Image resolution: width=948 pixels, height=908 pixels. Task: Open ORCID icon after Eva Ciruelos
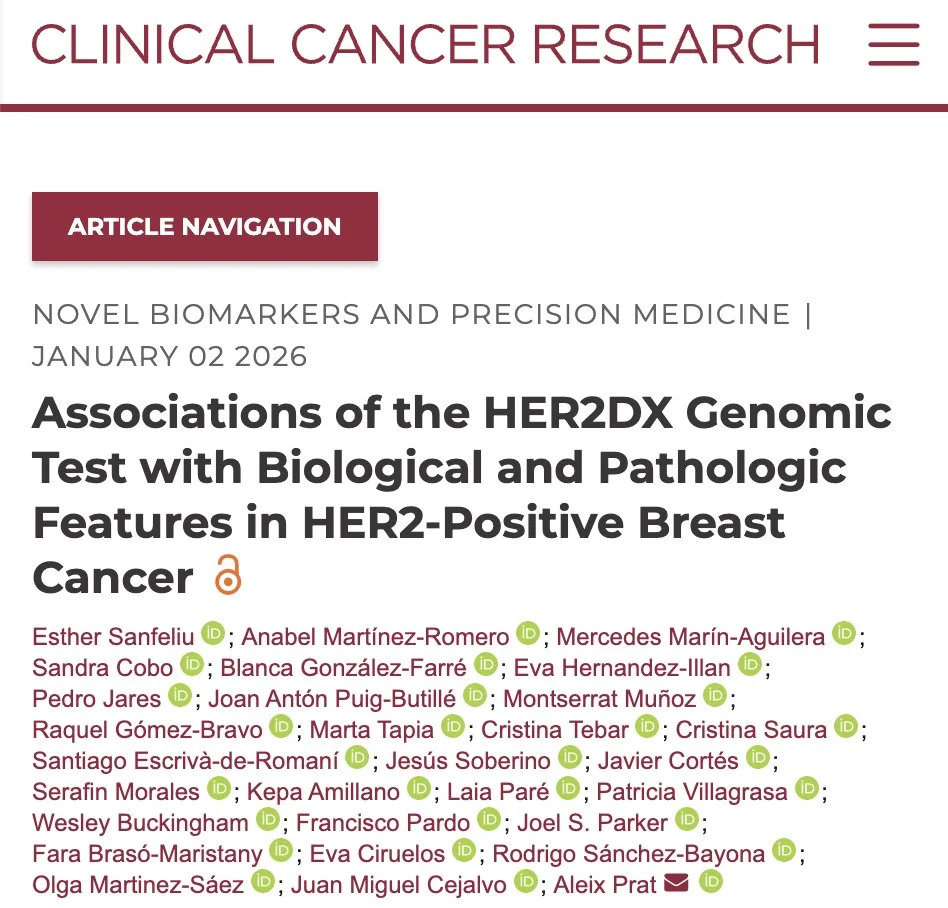click(x=463, y=851)
